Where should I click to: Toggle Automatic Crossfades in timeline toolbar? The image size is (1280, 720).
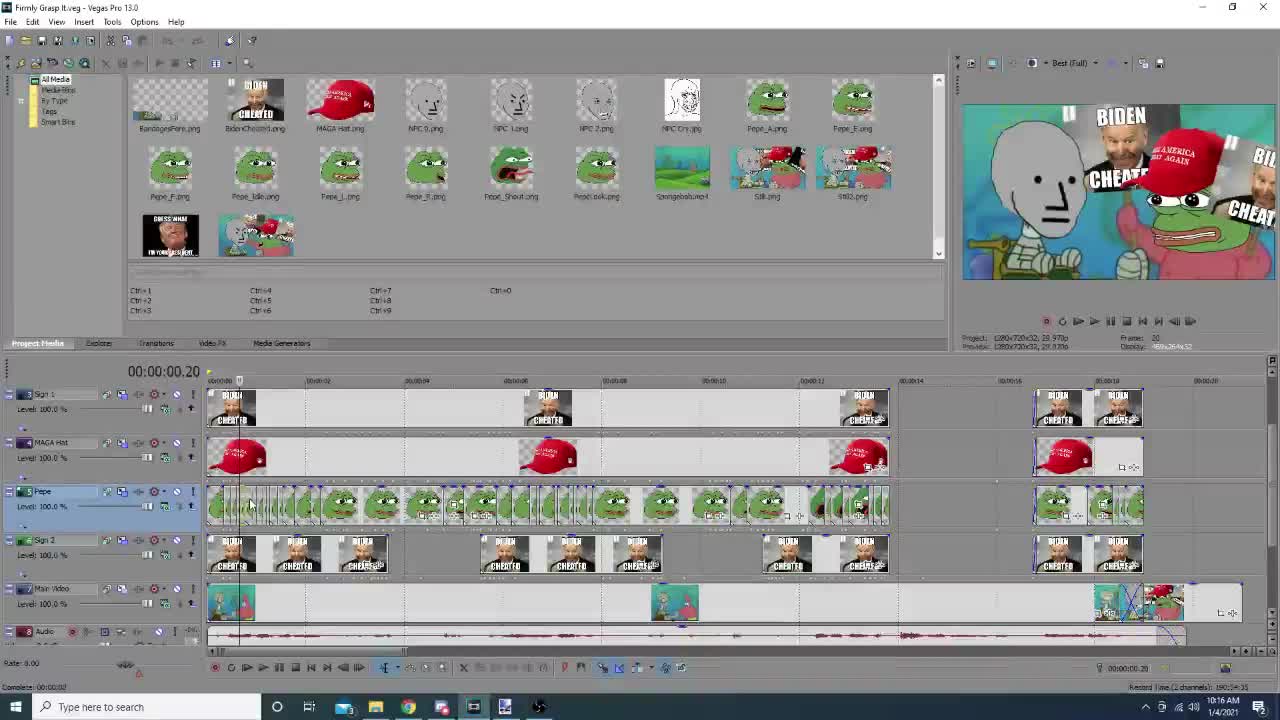619,668
